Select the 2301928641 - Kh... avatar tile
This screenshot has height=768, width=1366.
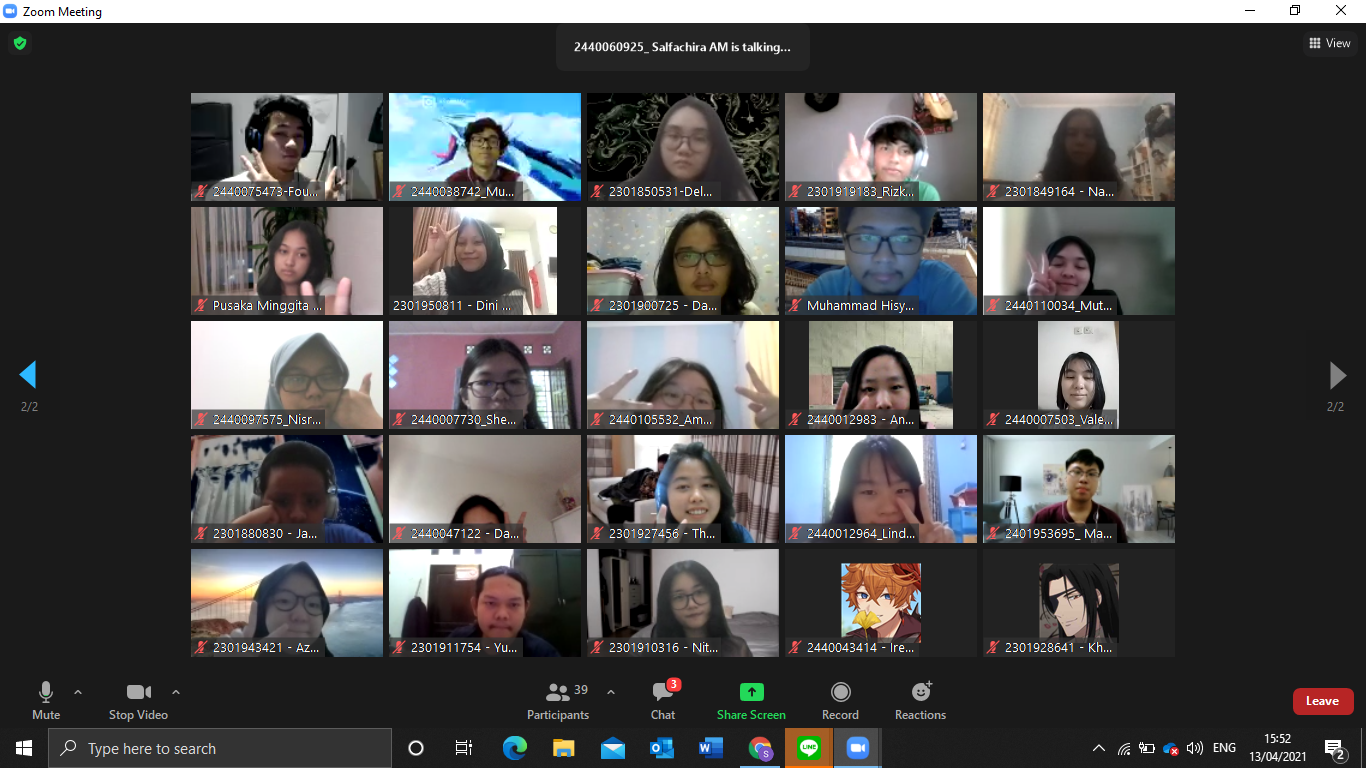coord(1079,603)
